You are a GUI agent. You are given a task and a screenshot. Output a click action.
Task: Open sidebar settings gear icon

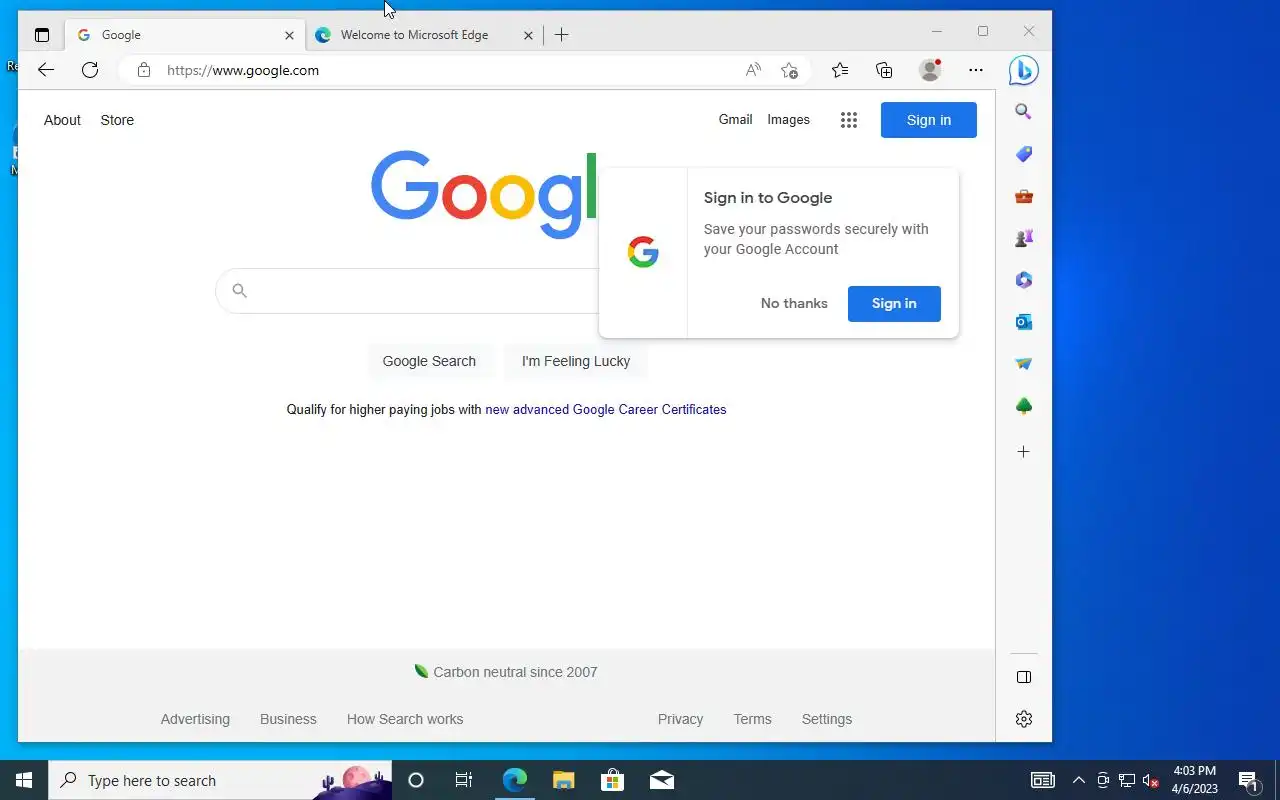click(x=1023, y=719)
